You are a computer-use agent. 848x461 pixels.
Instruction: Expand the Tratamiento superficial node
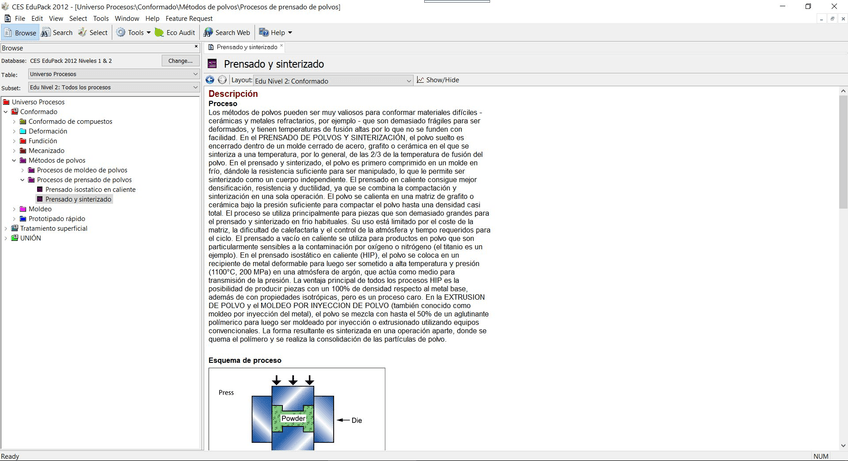tap(6, 228)
